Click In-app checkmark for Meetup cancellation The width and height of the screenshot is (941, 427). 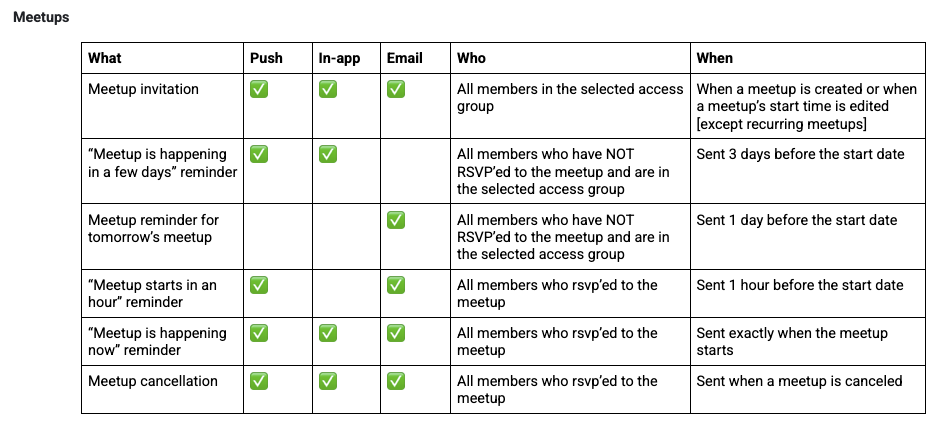pyautogui.click(x=328, y=381)
